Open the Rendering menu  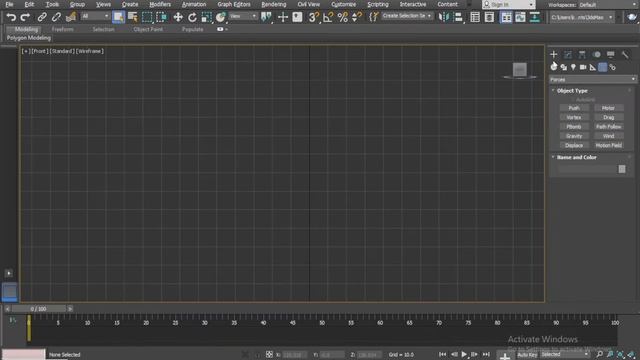point(274,4)
